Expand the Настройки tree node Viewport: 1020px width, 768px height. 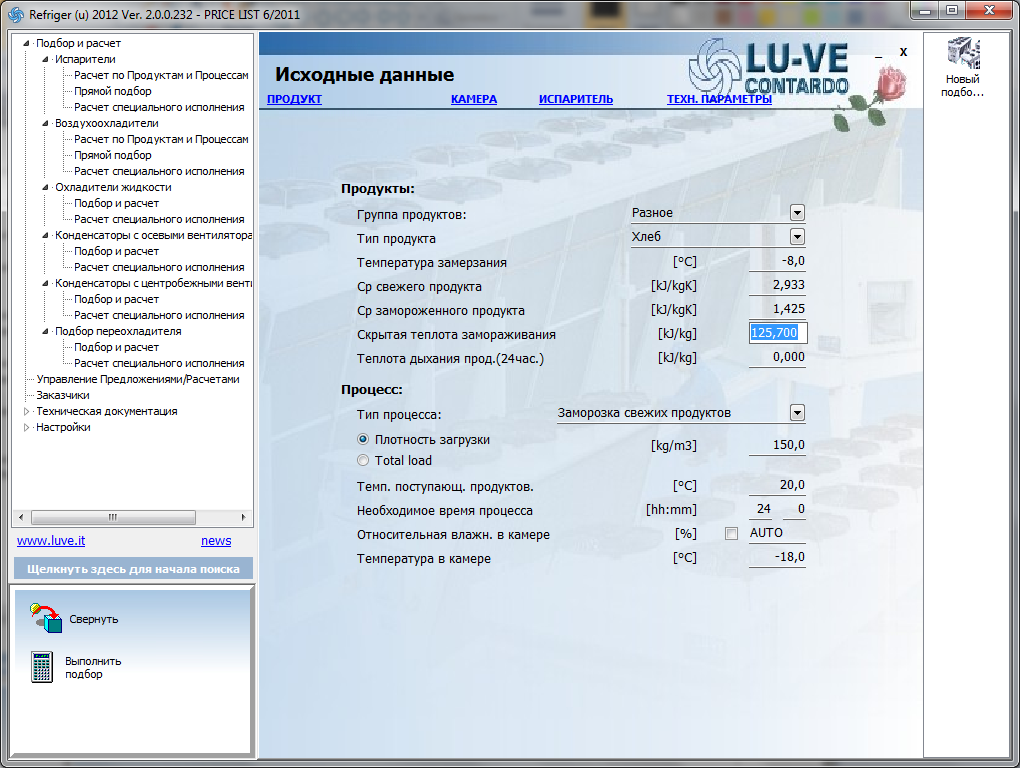(27, 427)
